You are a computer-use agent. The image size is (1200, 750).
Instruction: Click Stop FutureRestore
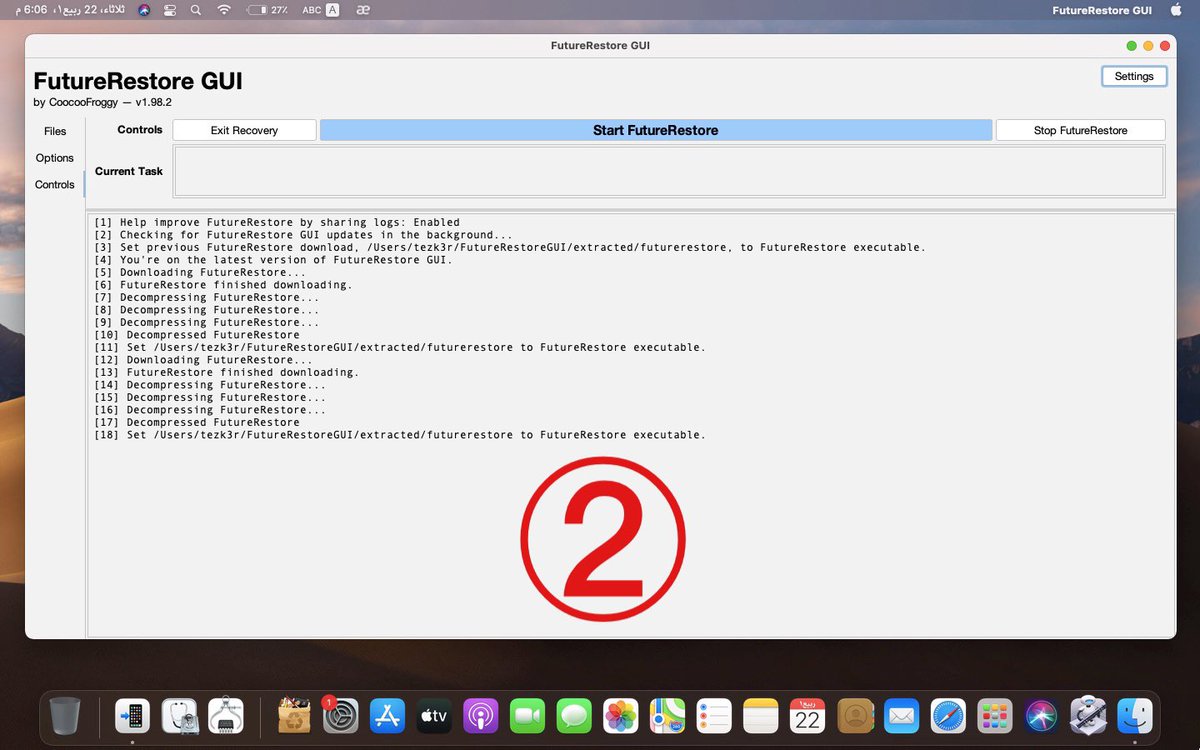[x=1080, y=130]
